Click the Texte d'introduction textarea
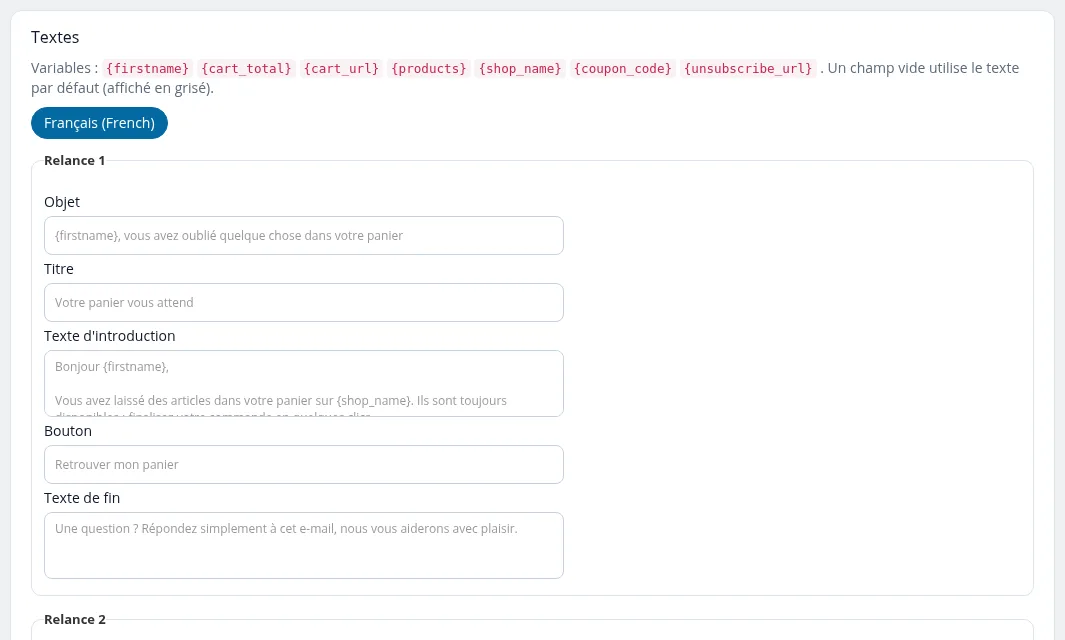Screen dimensions: 1065x640 coord(304,383)
